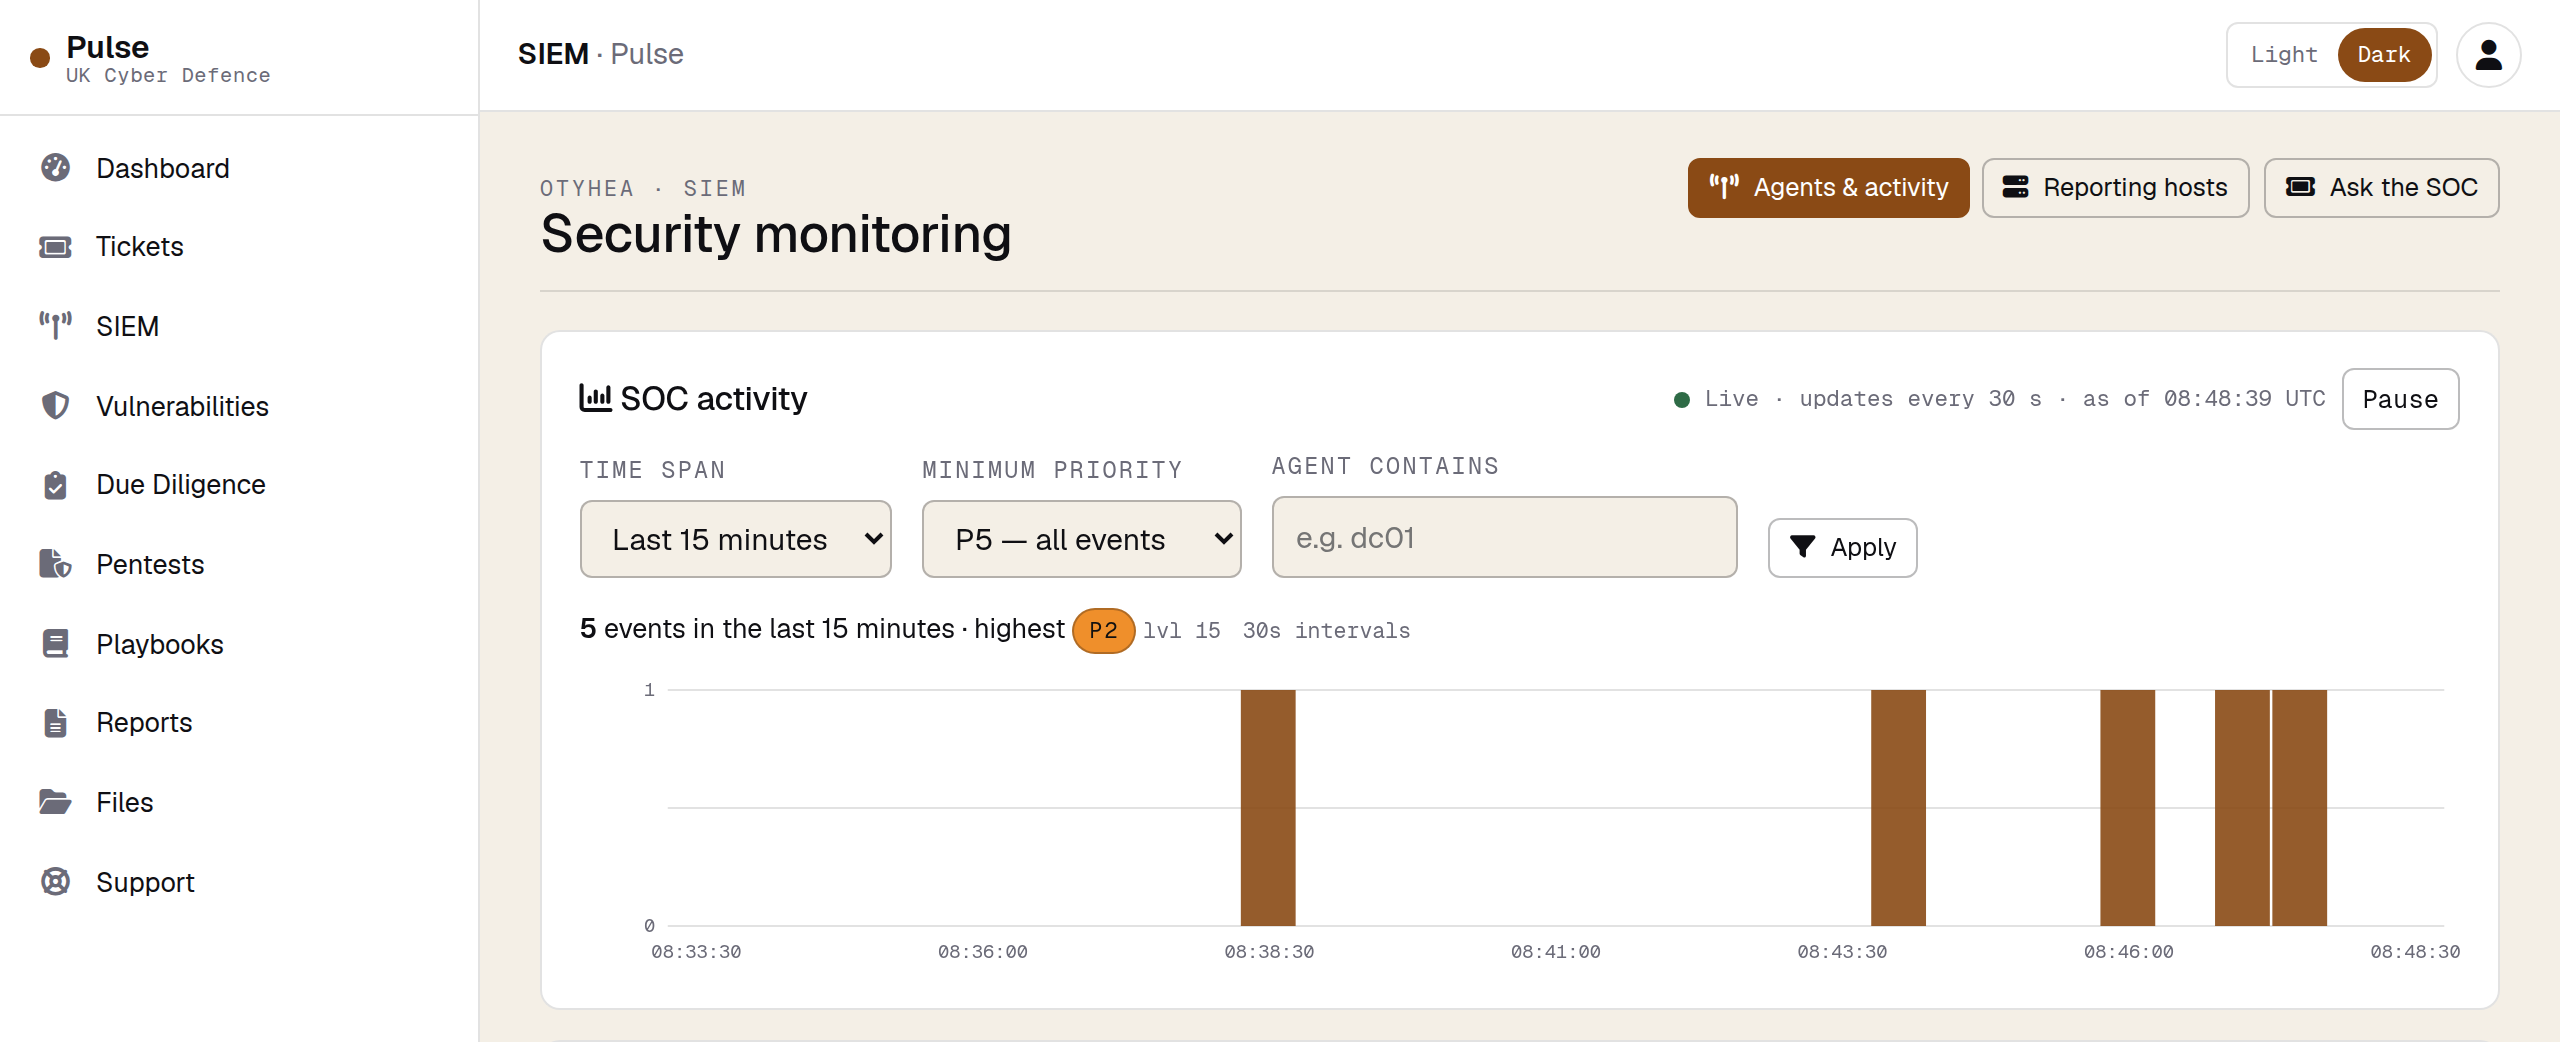The height and width of the screenshot is (1042, 2560).
Task: Open the Minimum priority dropdown
Action: coord(1082,539)
